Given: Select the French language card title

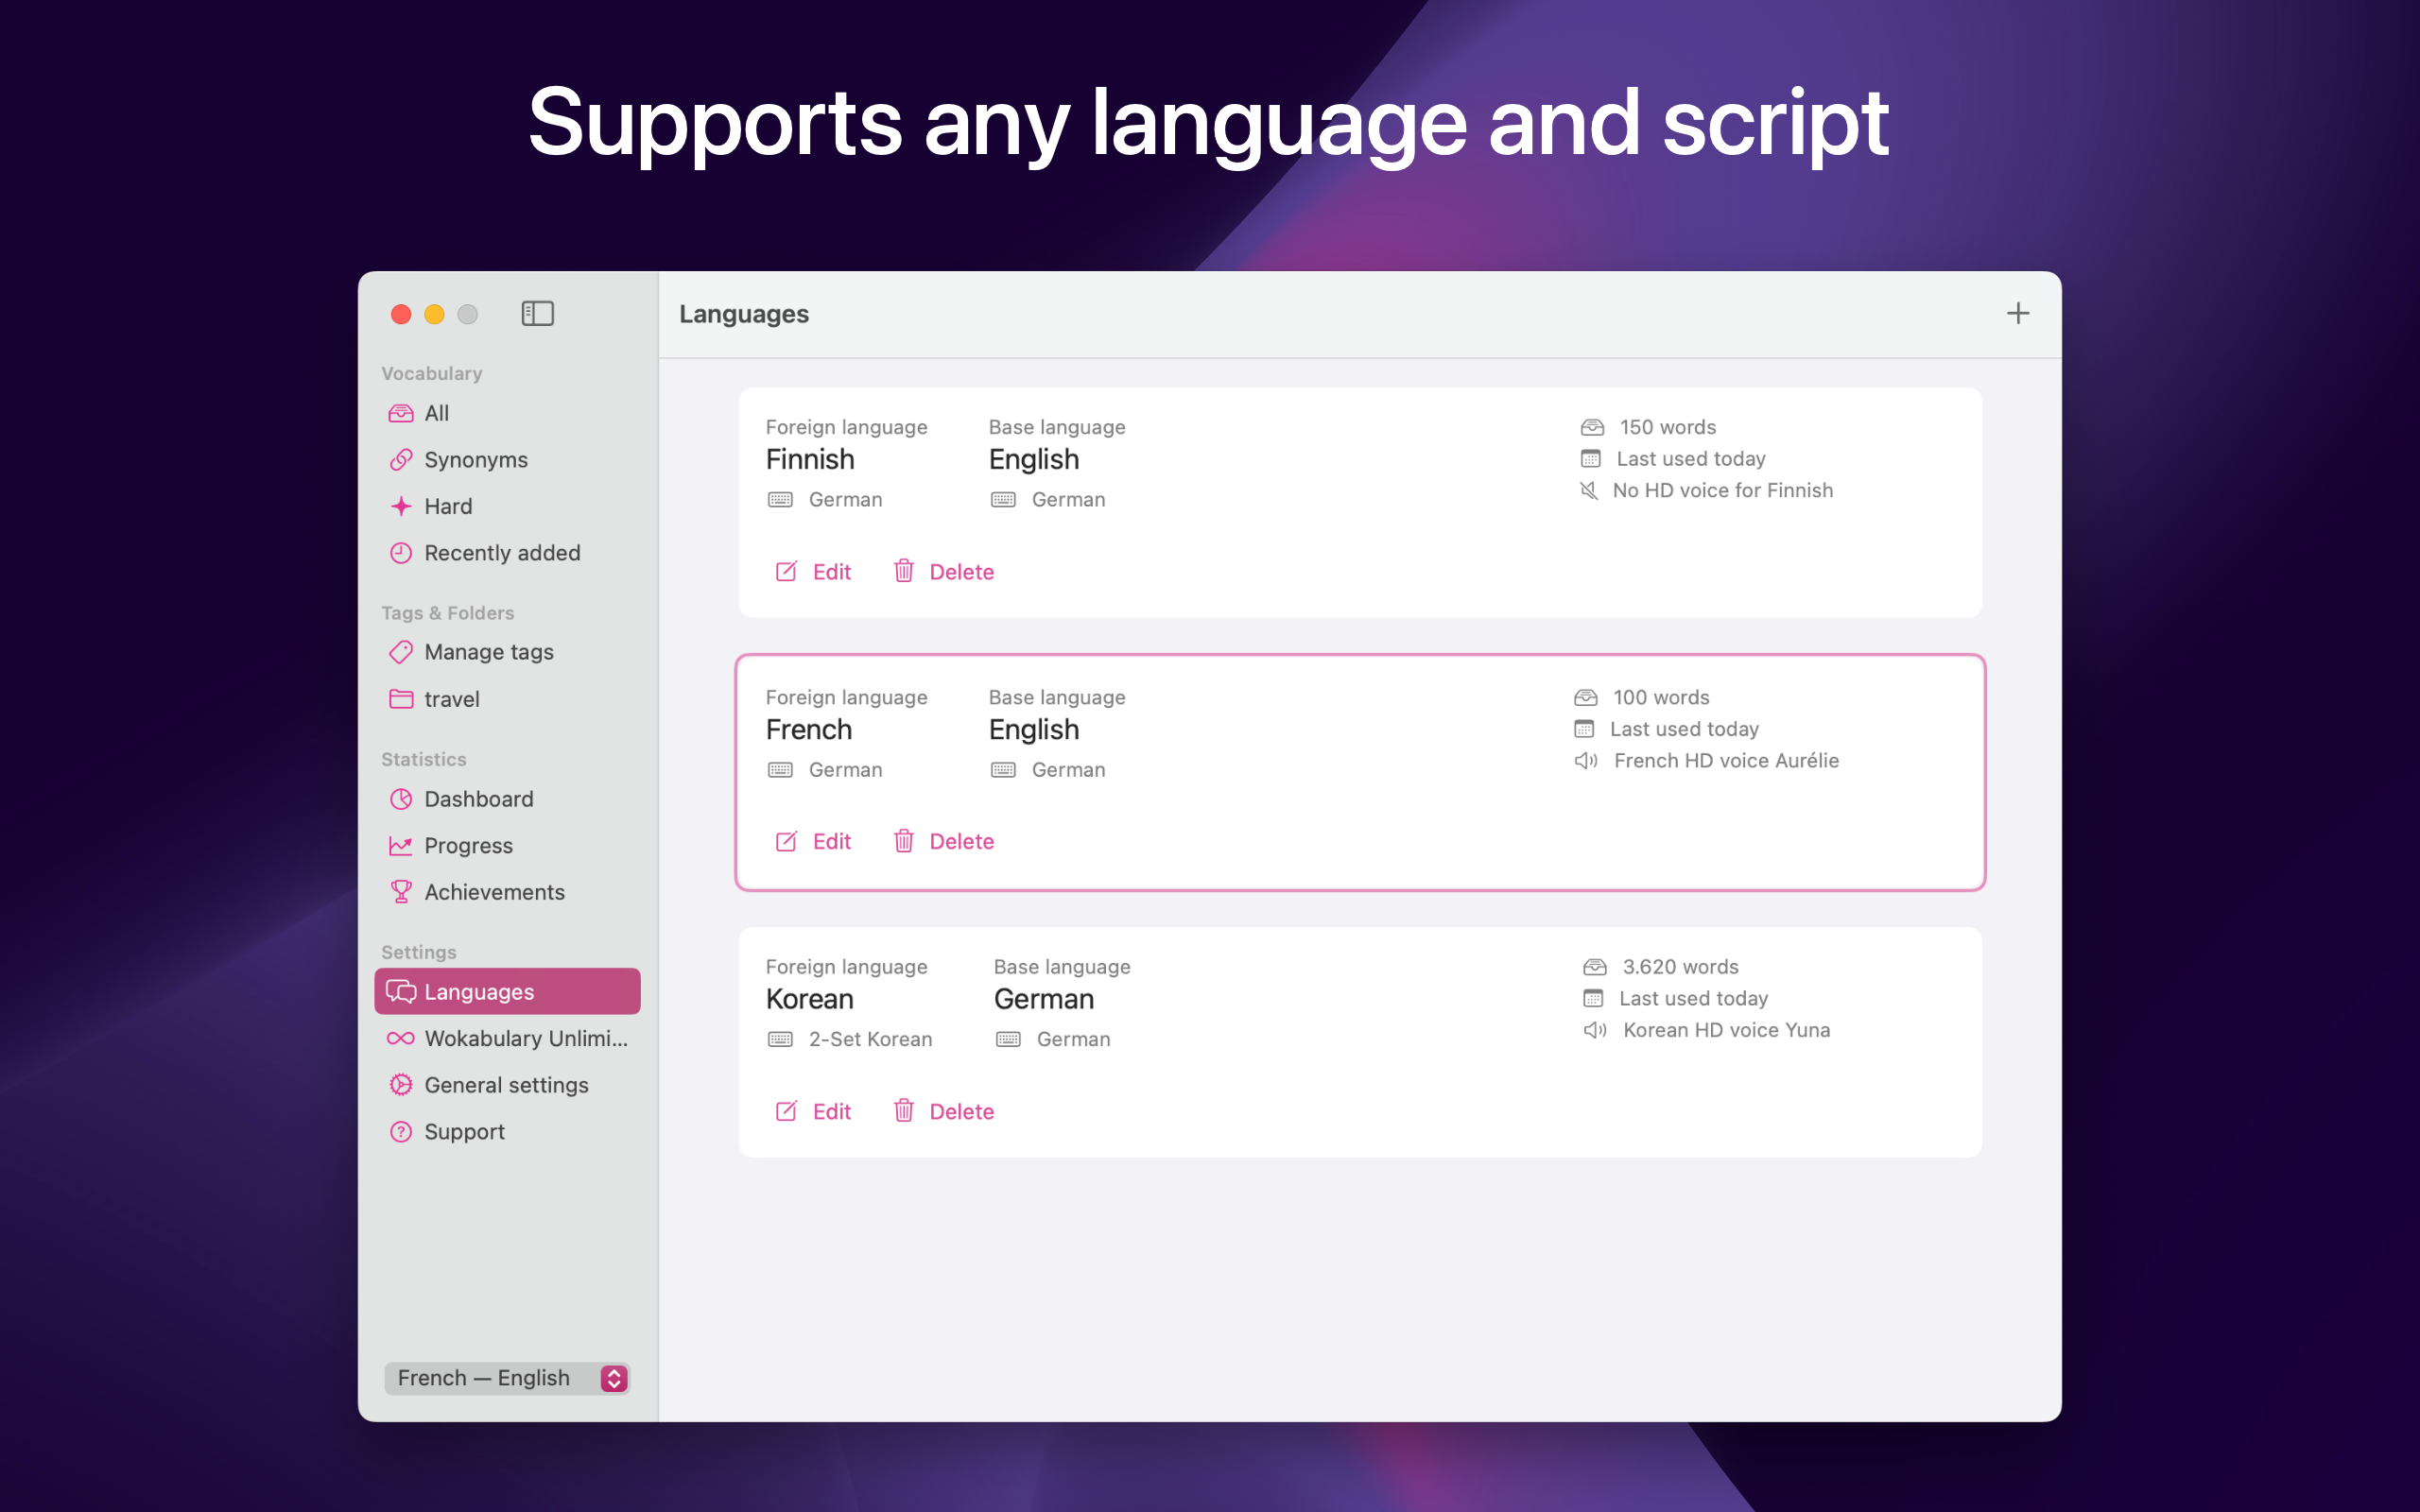Looking at the screenshot, I should (x=809, y=730).
